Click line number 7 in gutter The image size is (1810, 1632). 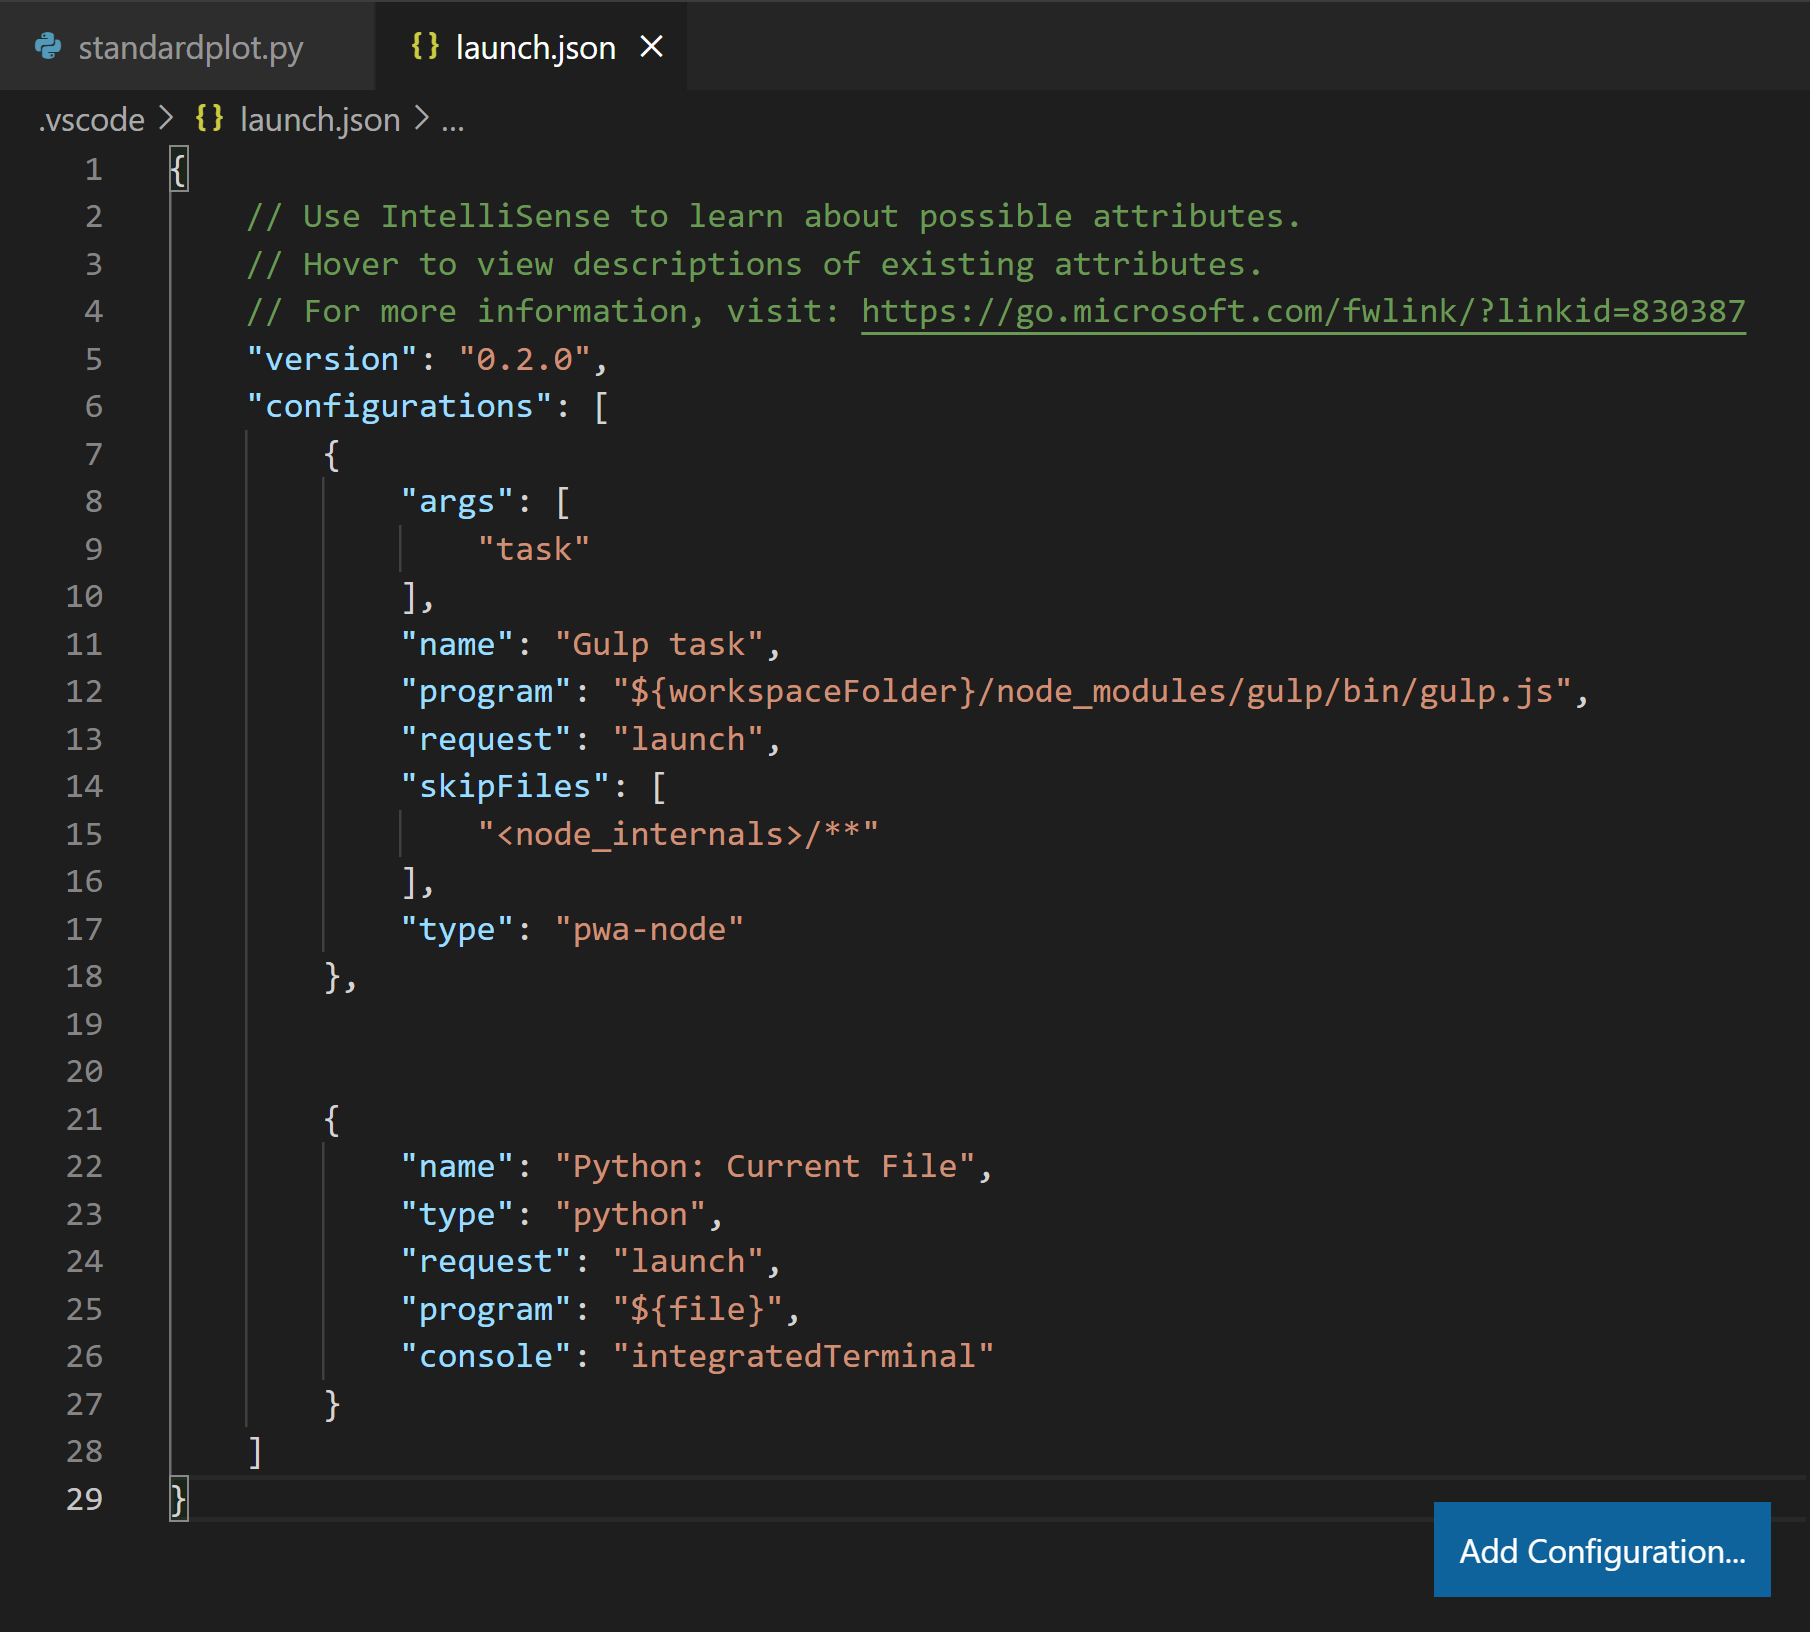click(x=93, y=454)
